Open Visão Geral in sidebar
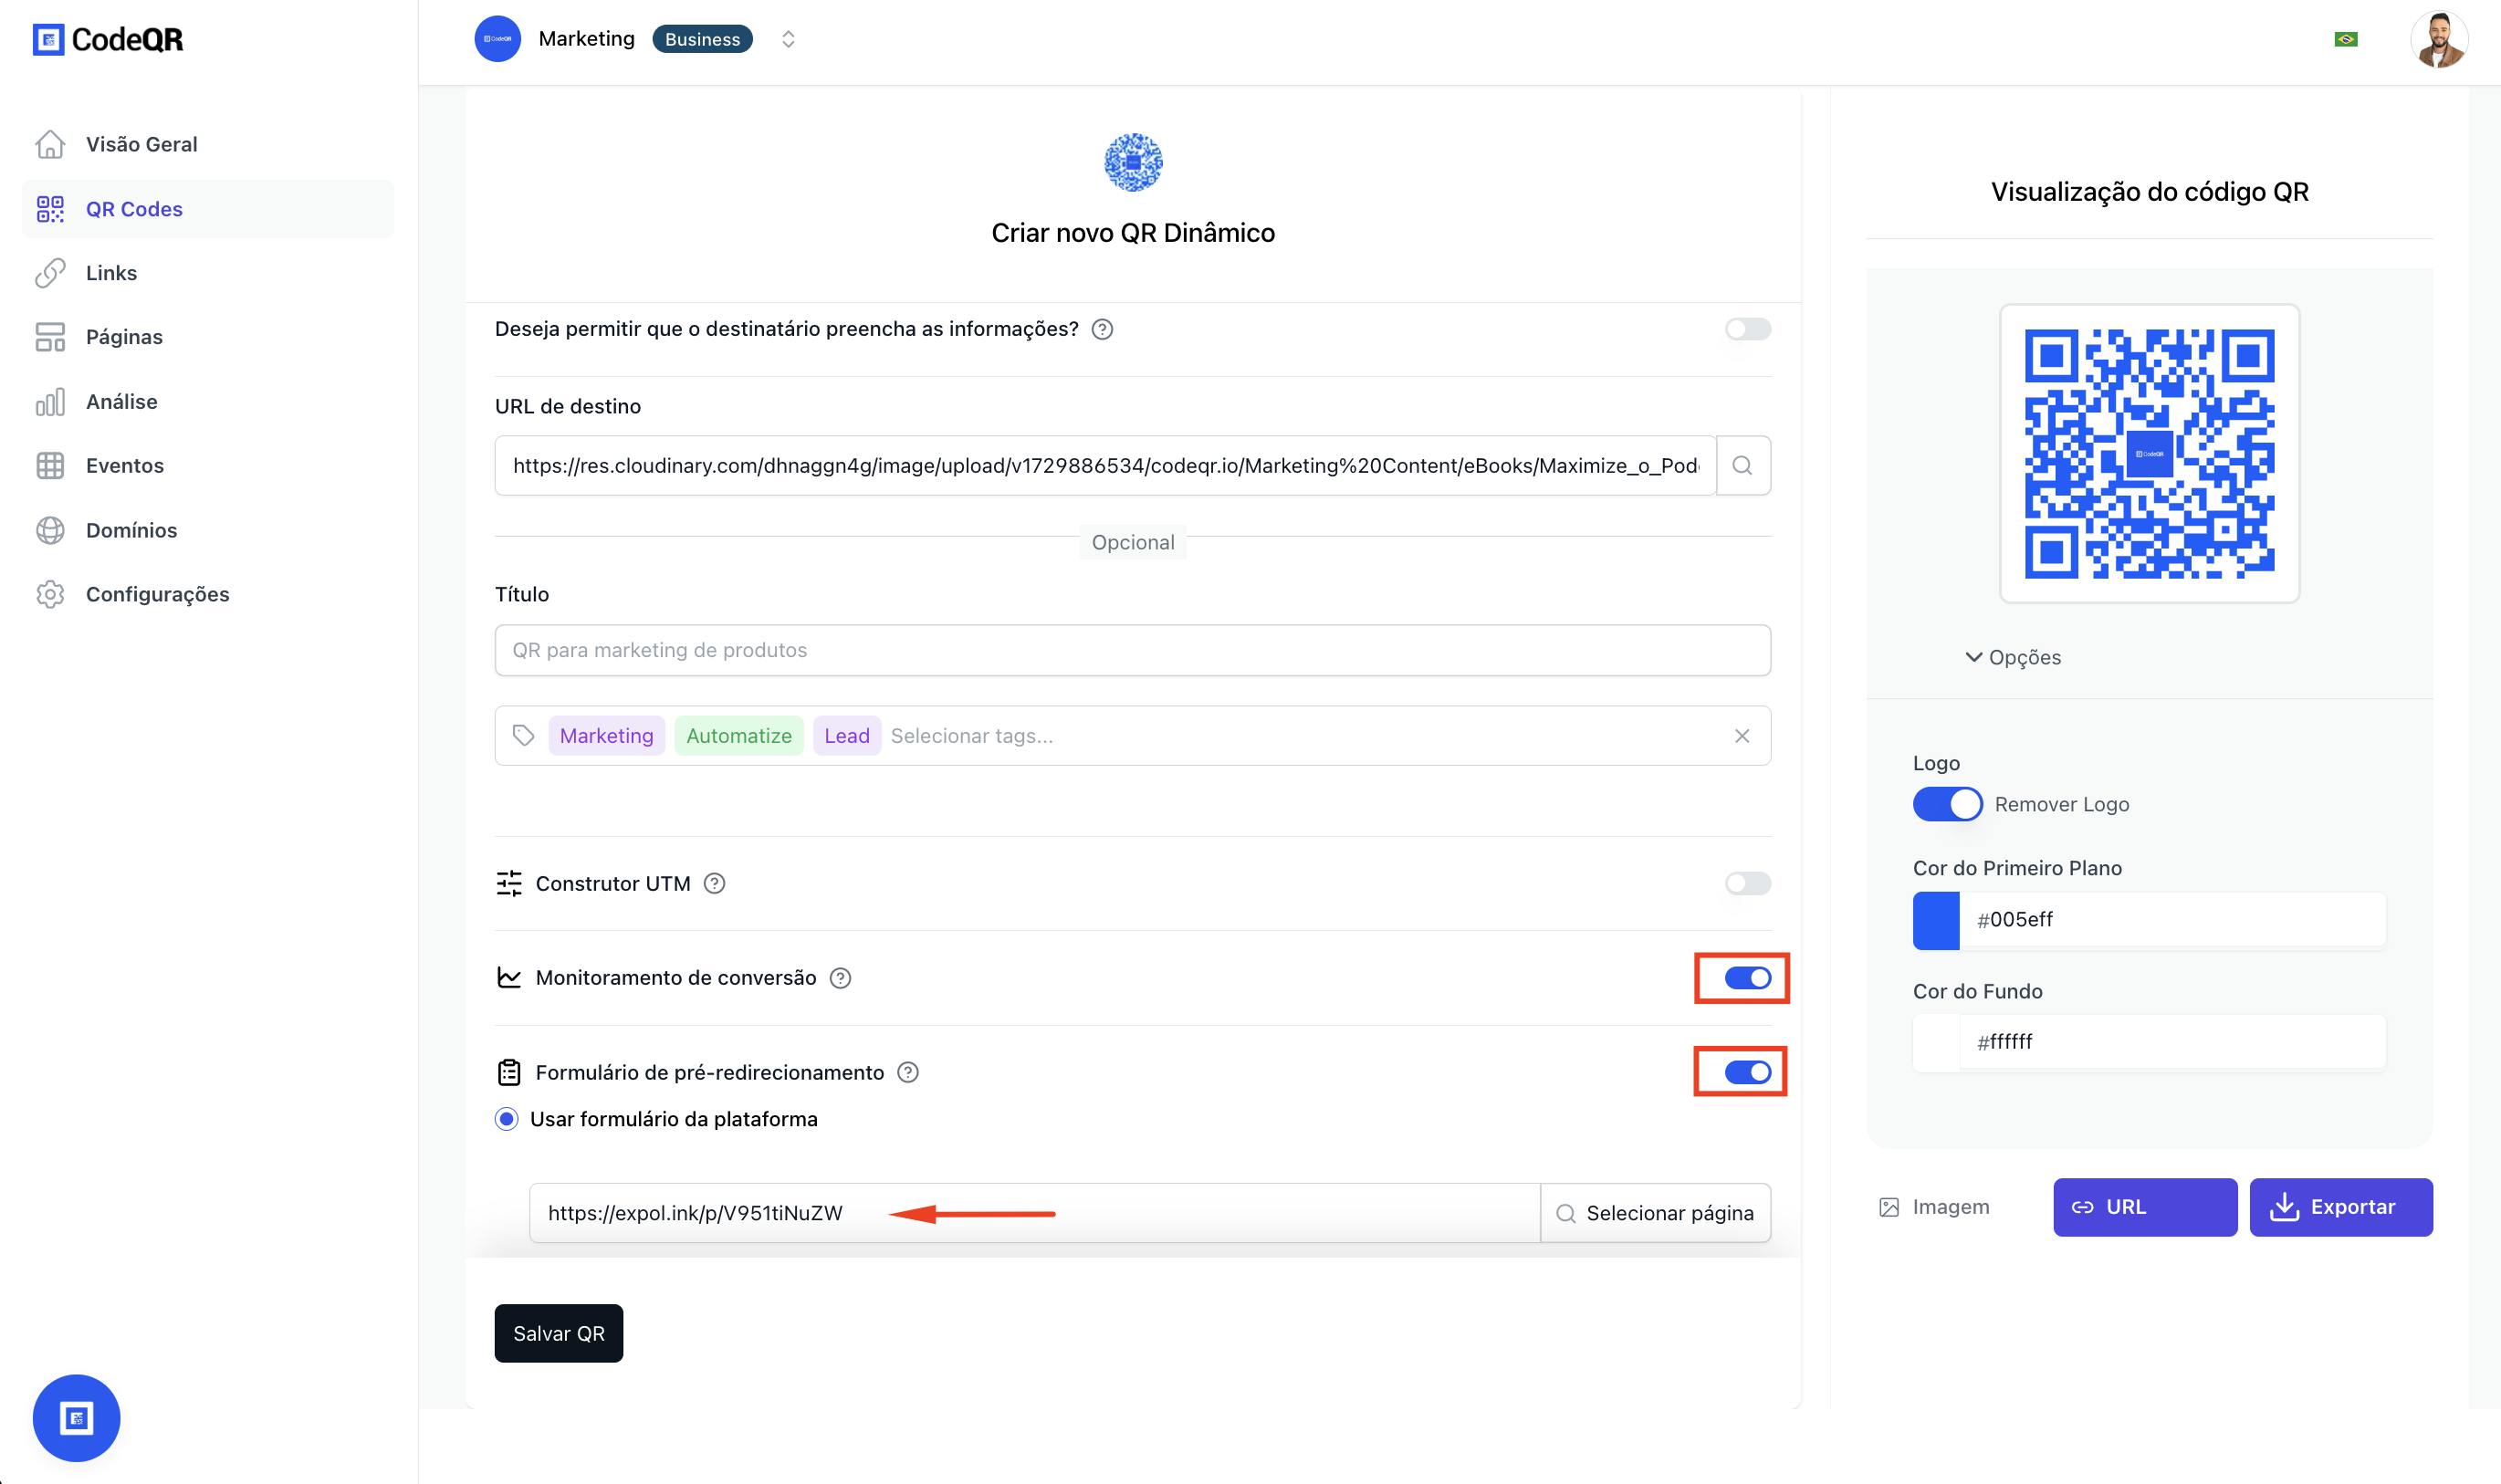Image resolution: width=2501 pixels, height=1484 pixels. pos(207,144)
